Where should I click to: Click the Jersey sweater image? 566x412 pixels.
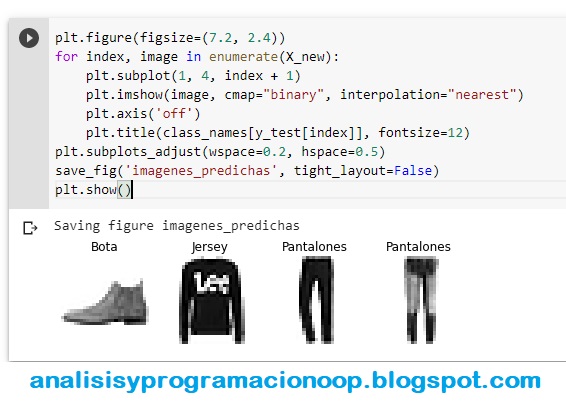[212, 301]
